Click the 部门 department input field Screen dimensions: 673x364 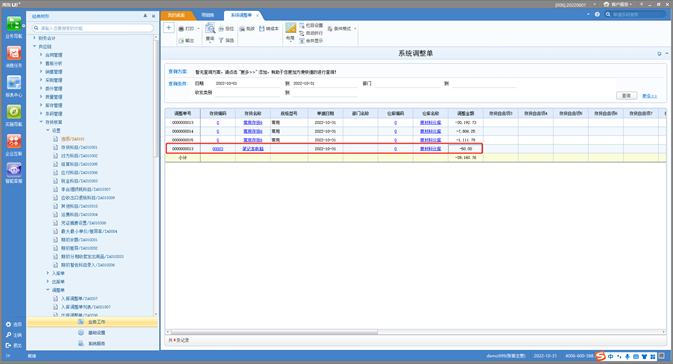406,84
